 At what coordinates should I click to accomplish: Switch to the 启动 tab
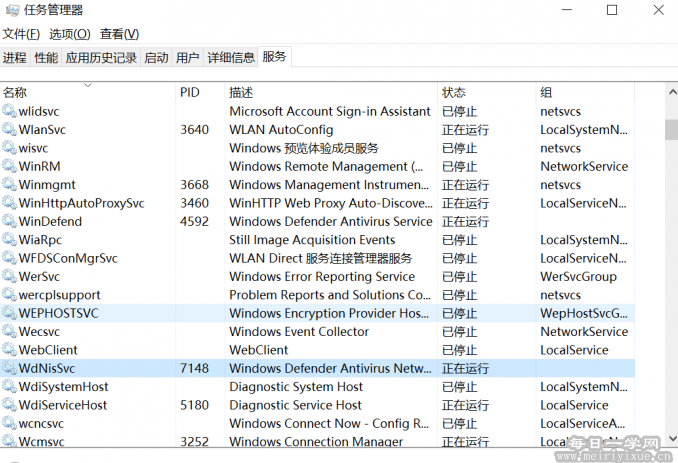click(x=156, y=57)
